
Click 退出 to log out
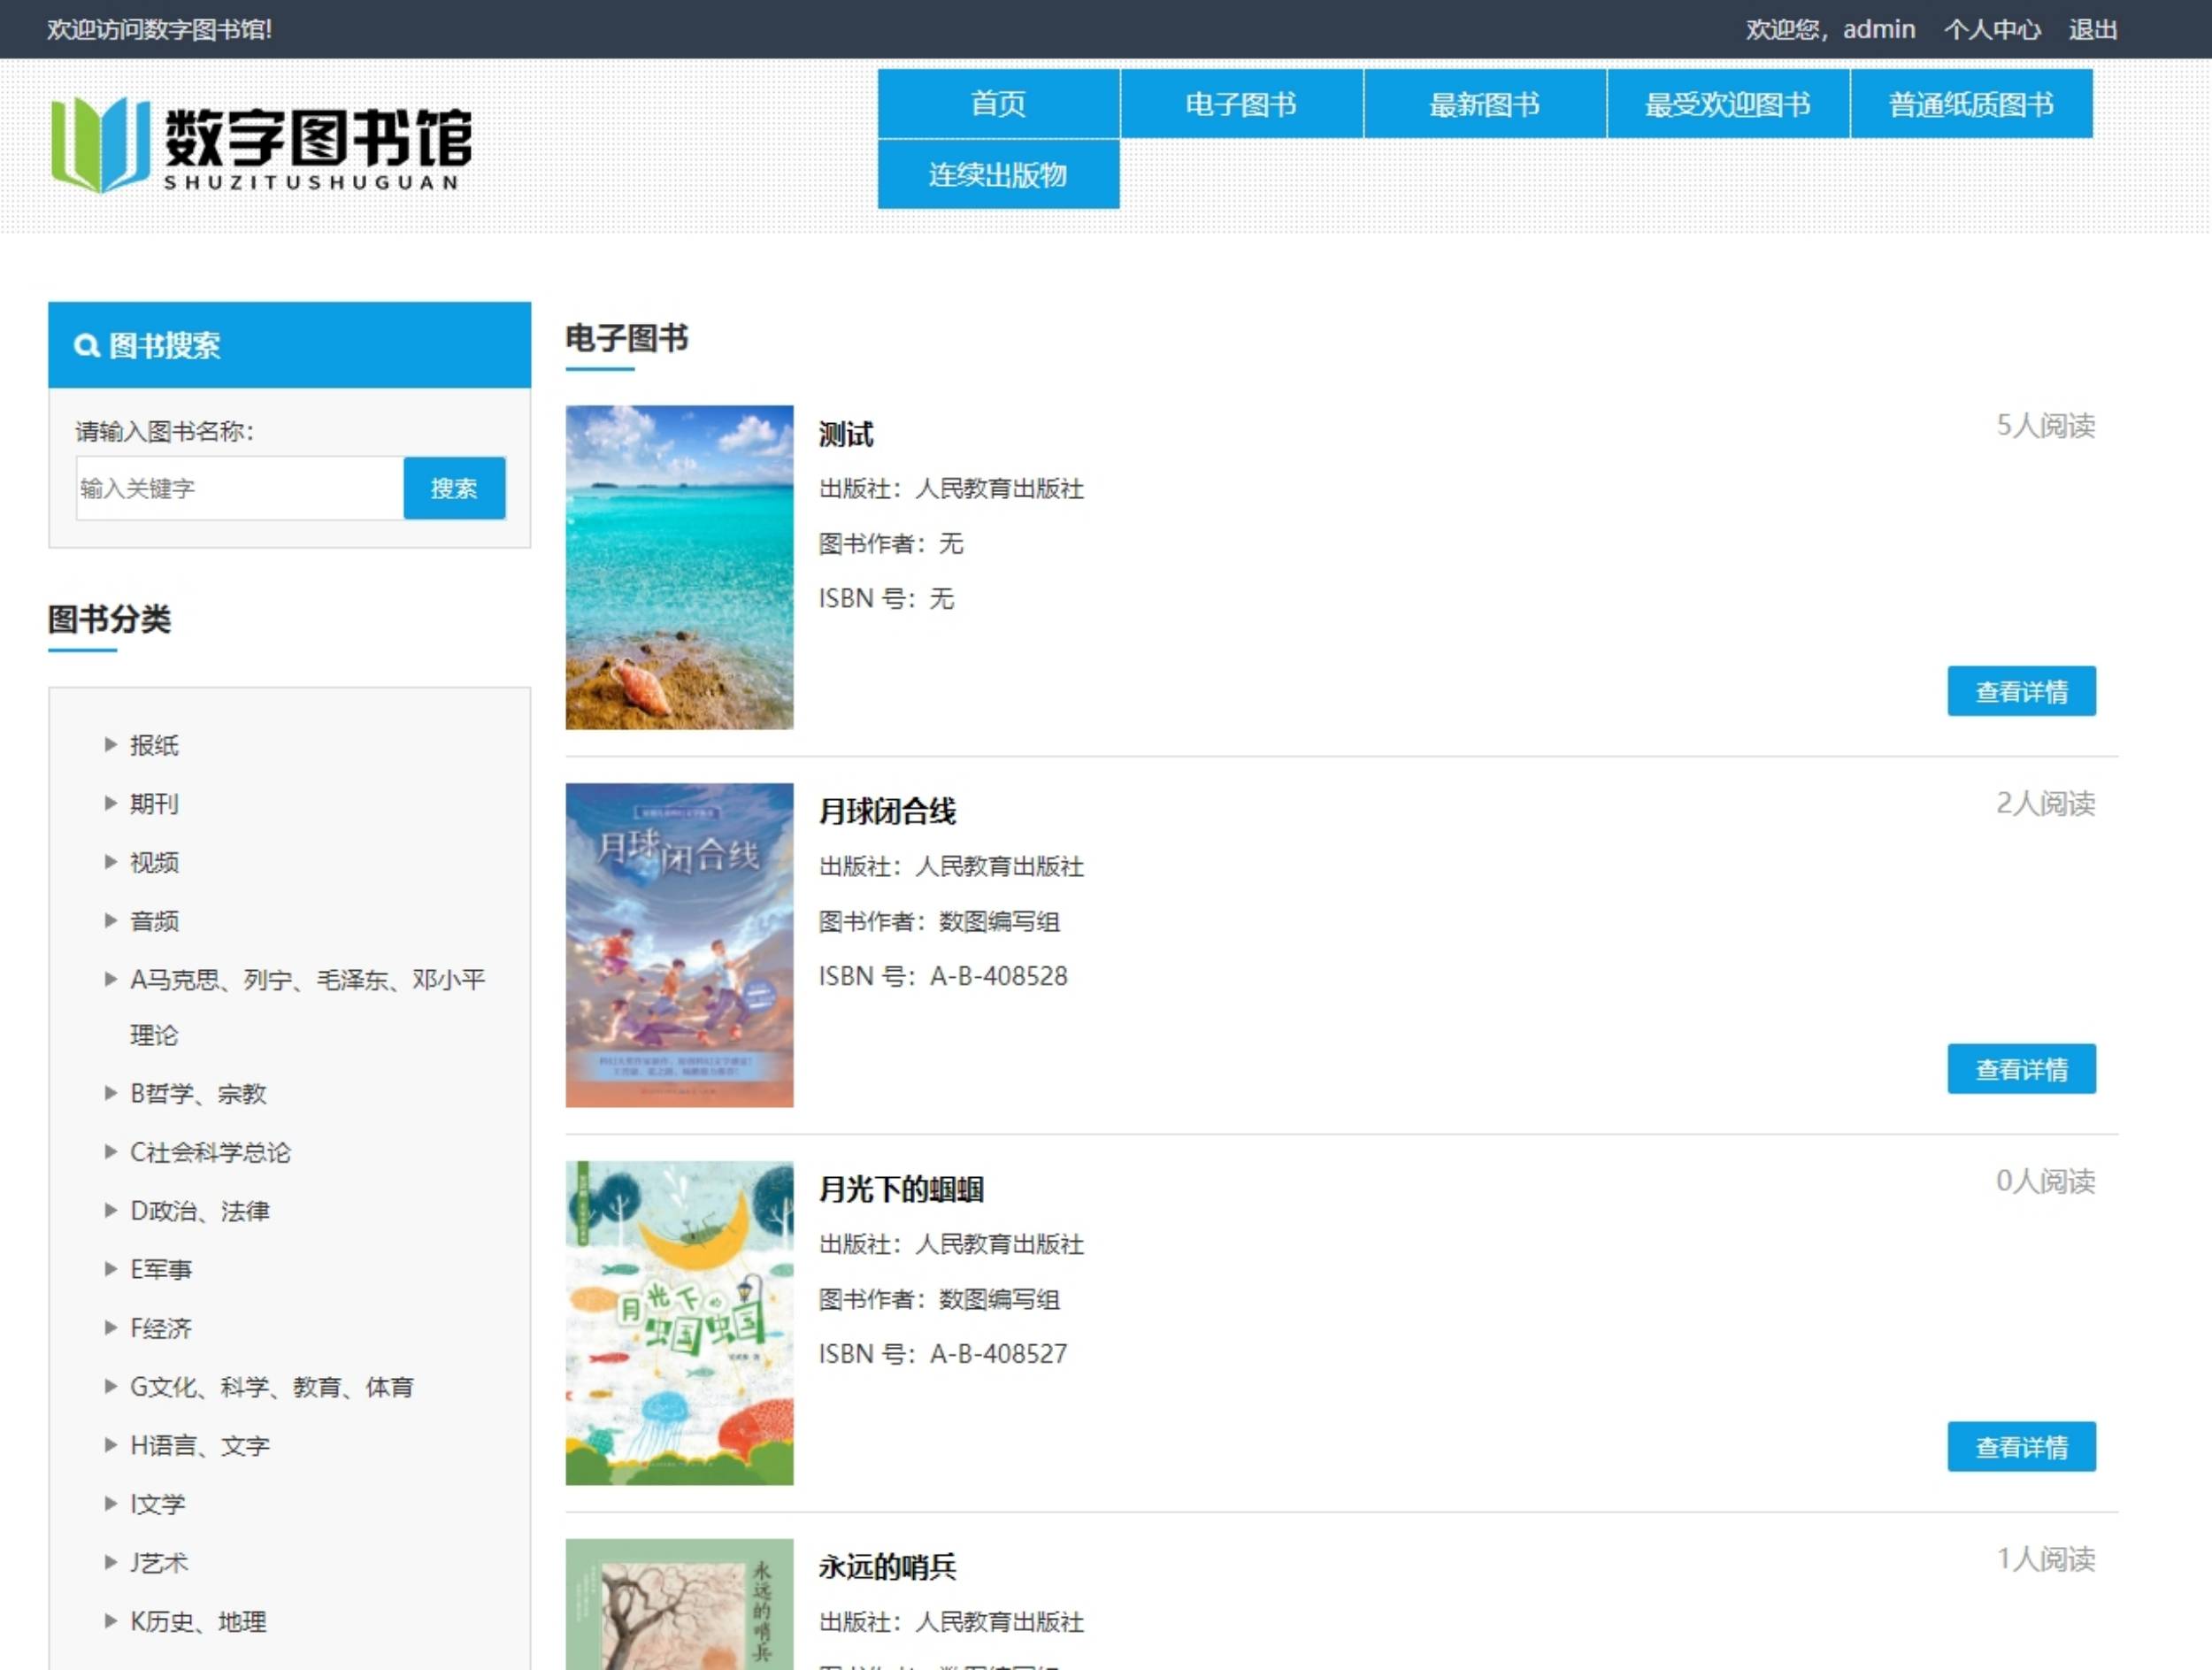click(x=2092, y=30)
